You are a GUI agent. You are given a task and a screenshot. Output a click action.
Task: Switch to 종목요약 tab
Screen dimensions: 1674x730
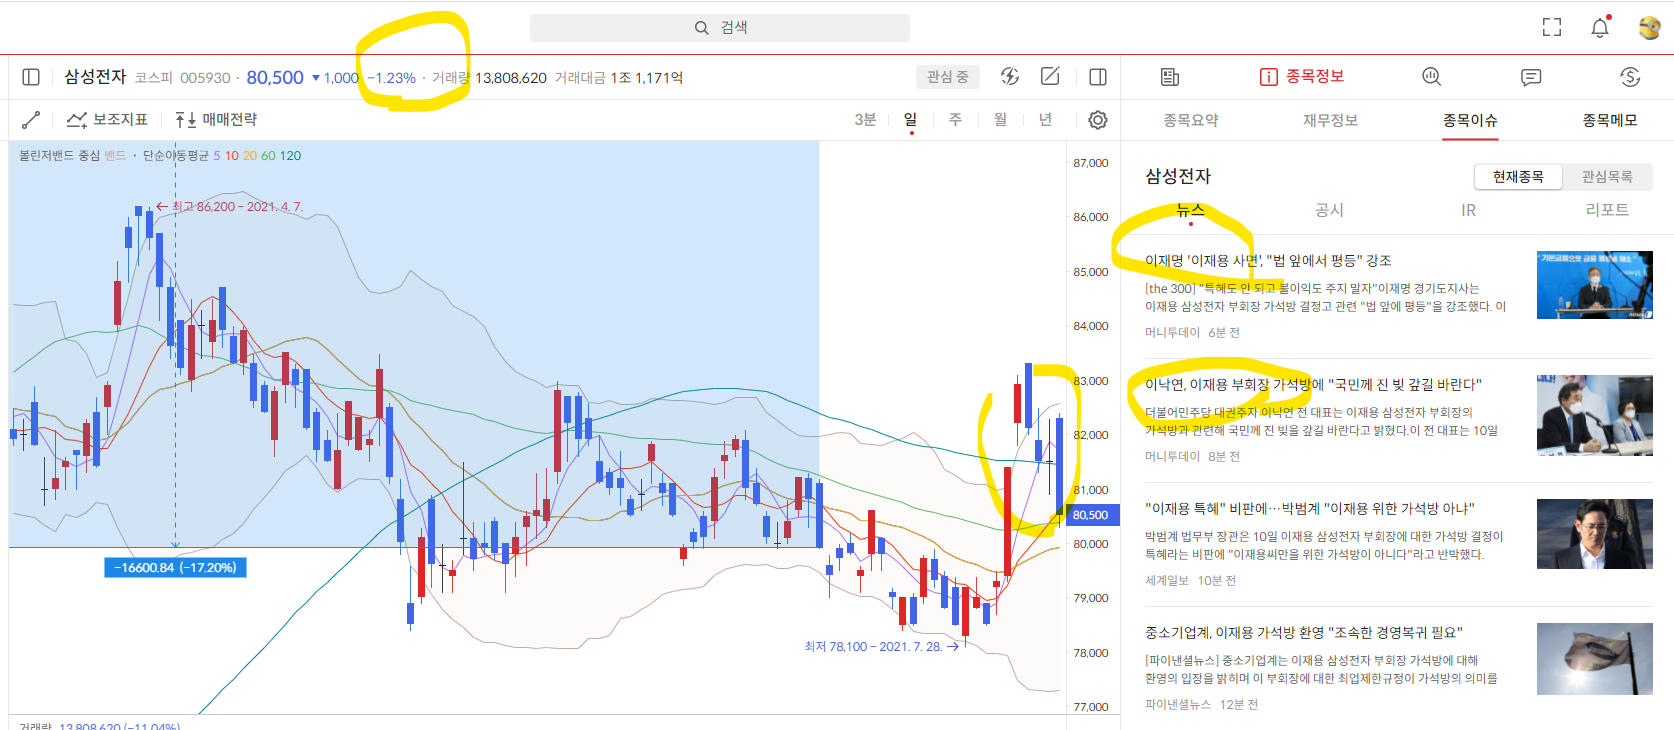point(1191,120)
